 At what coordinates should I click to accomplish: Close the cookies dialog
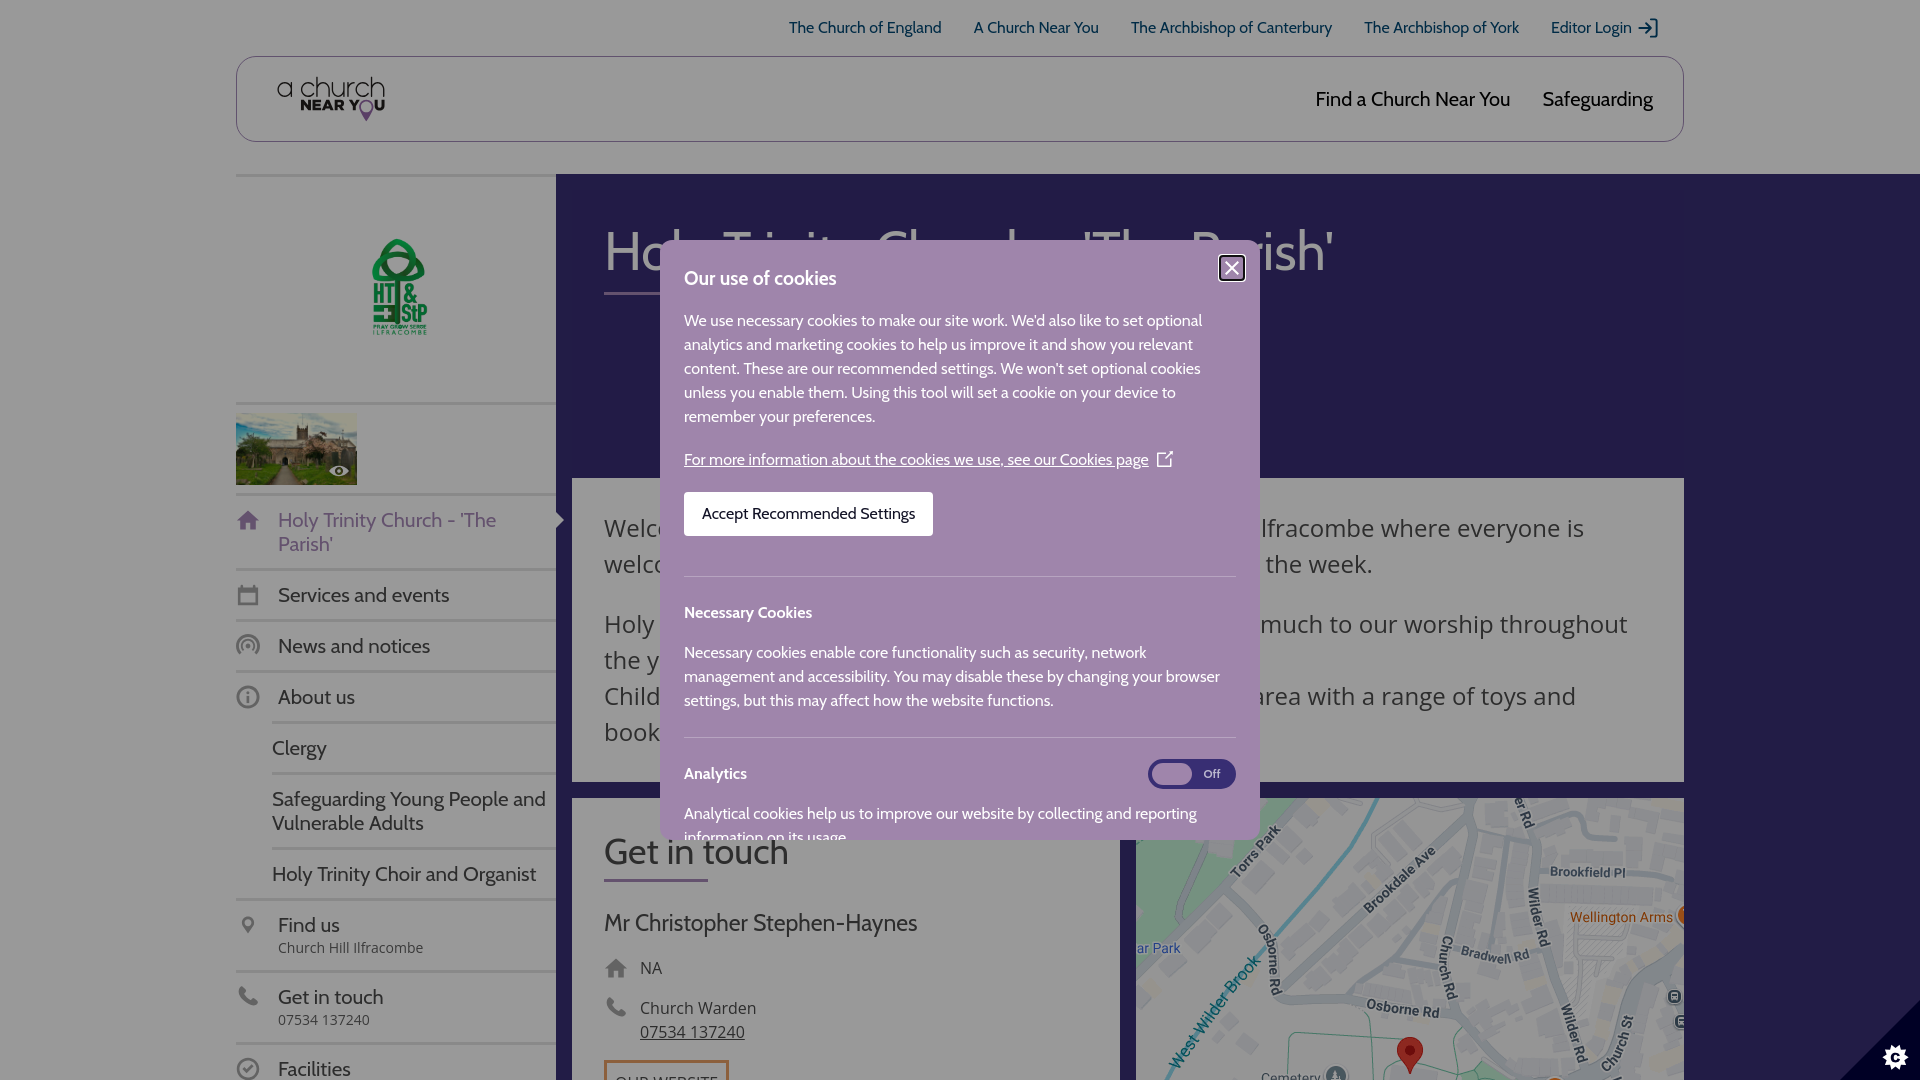coord(1232,268)
